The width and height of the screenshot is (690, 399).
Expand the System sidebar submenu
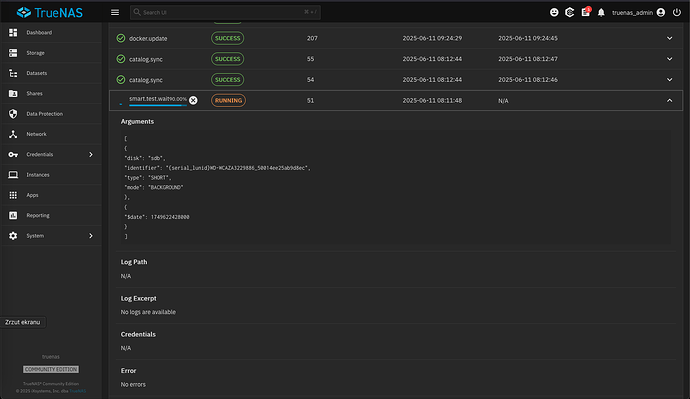[91, 236]
